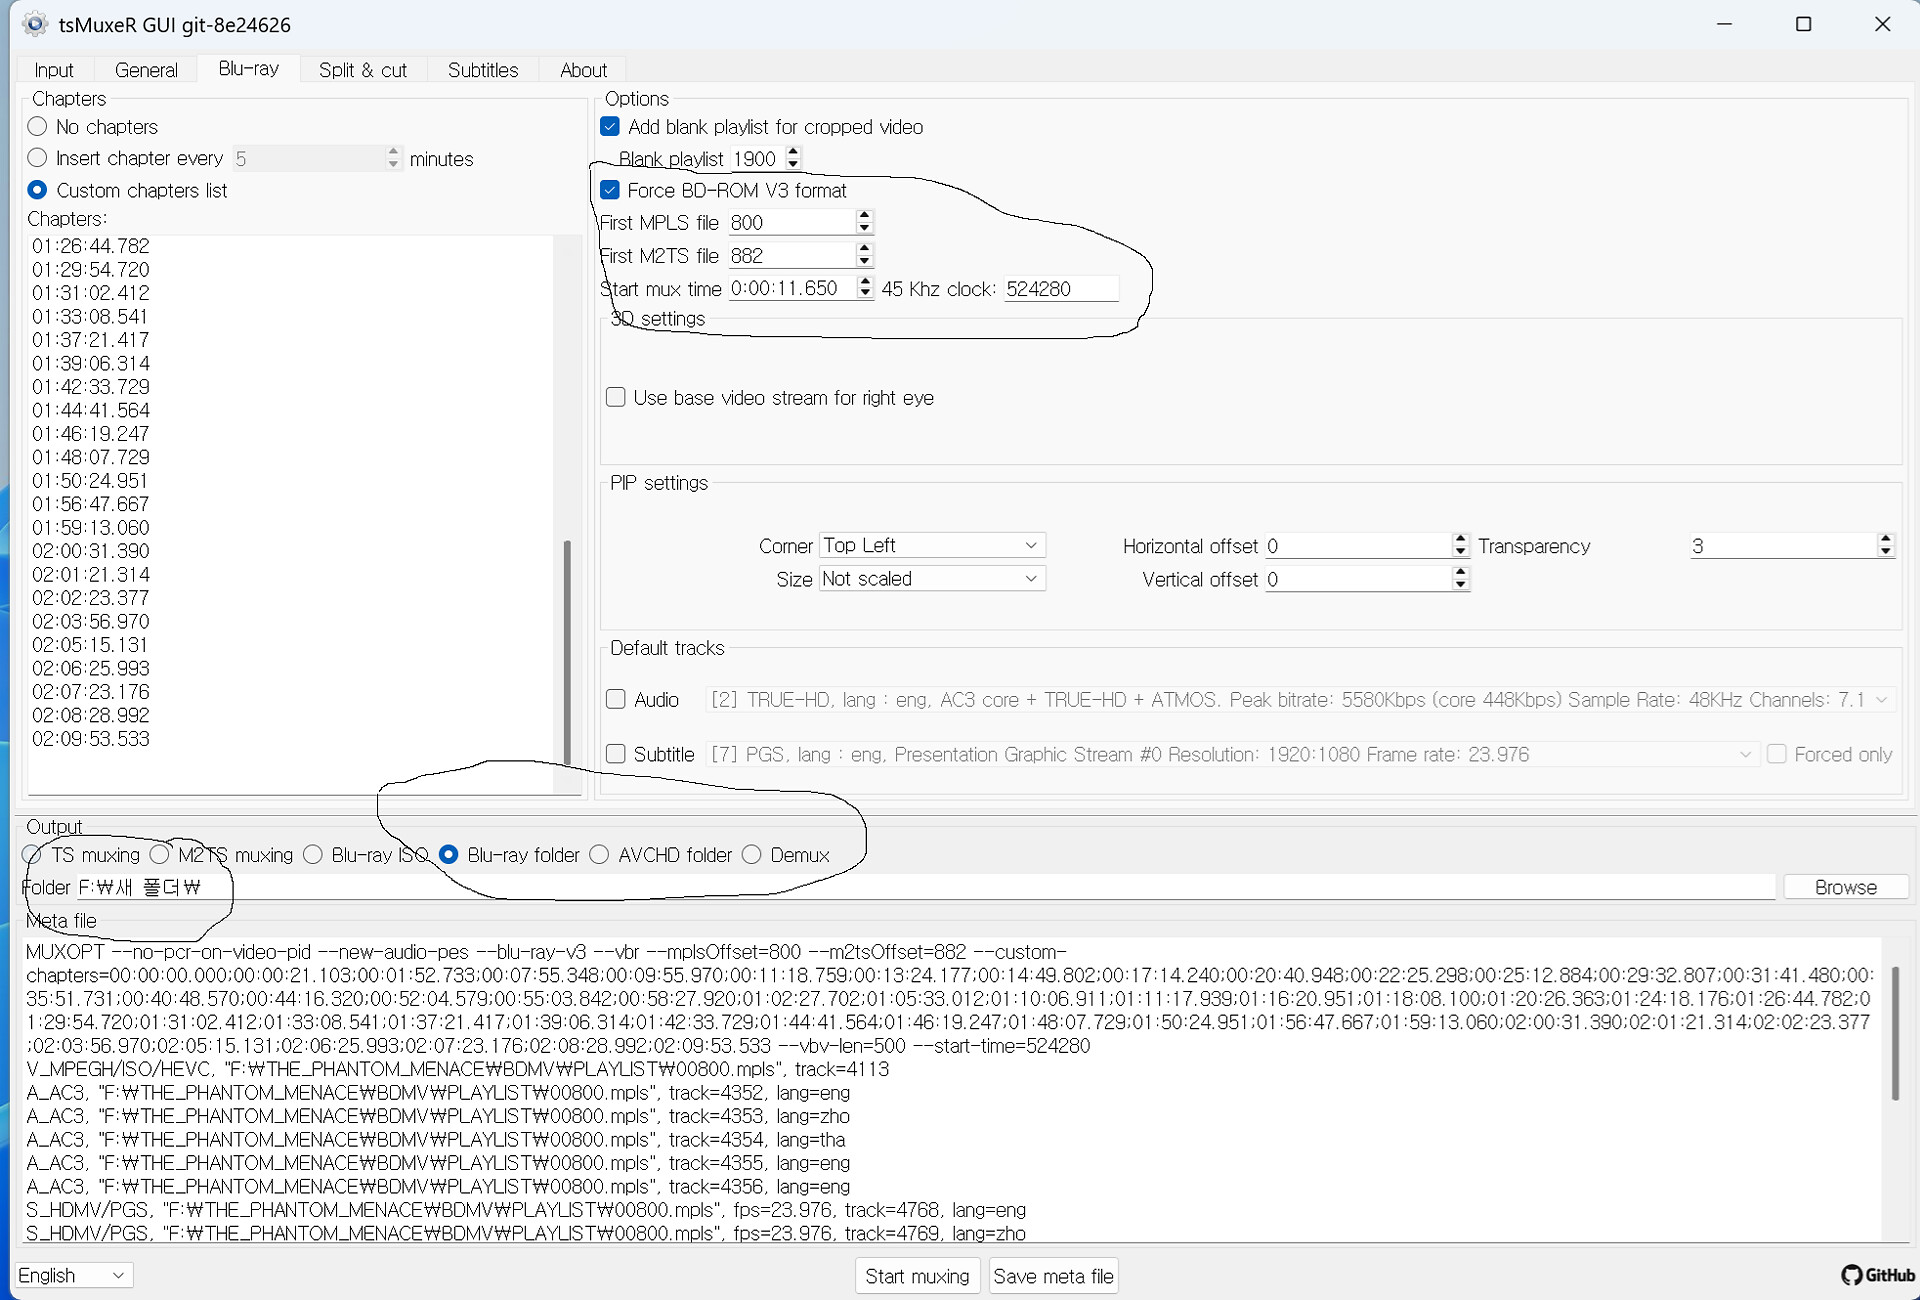
Task: Enable base video stream for right eye
Action: 616,397
